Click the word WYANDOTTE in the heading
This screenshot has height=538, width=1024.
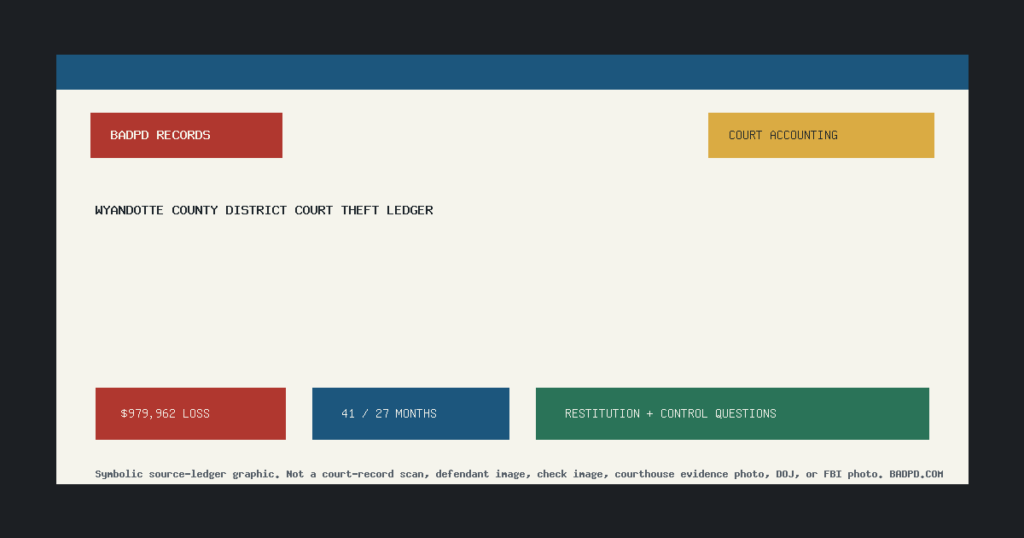point(129,210)
